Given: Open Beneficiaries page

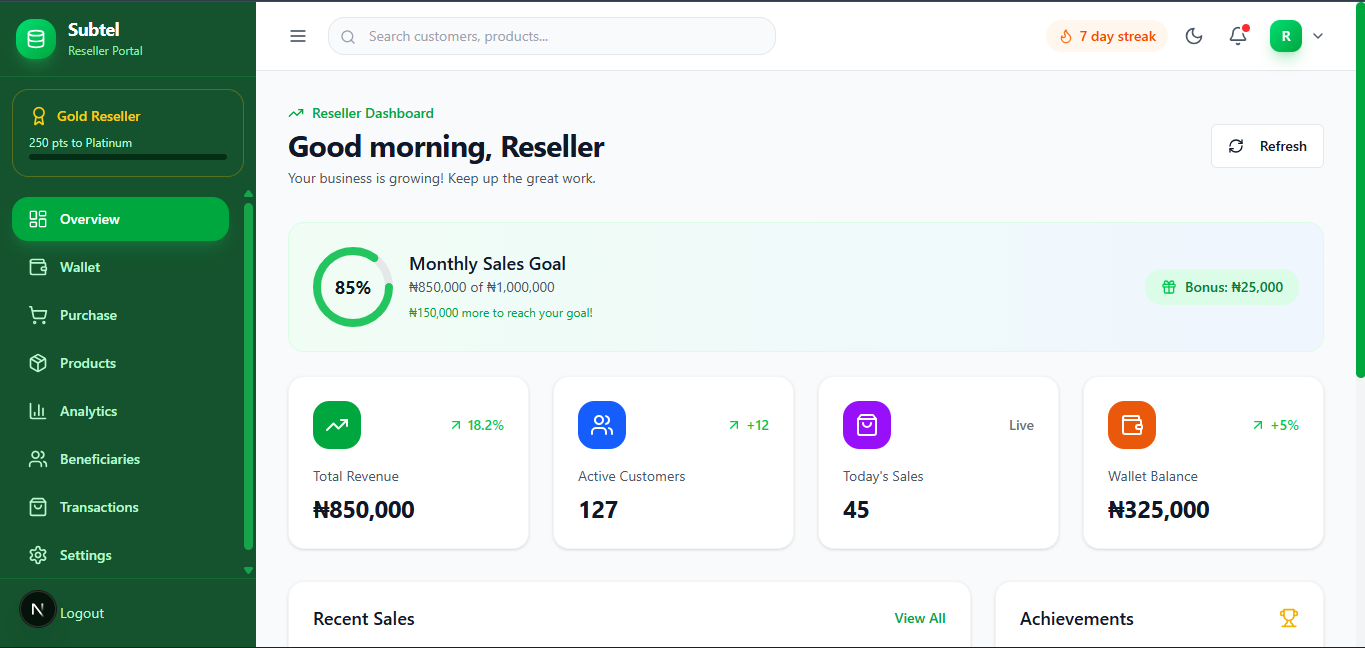Looking at the screenshot, I should [120, 459].
